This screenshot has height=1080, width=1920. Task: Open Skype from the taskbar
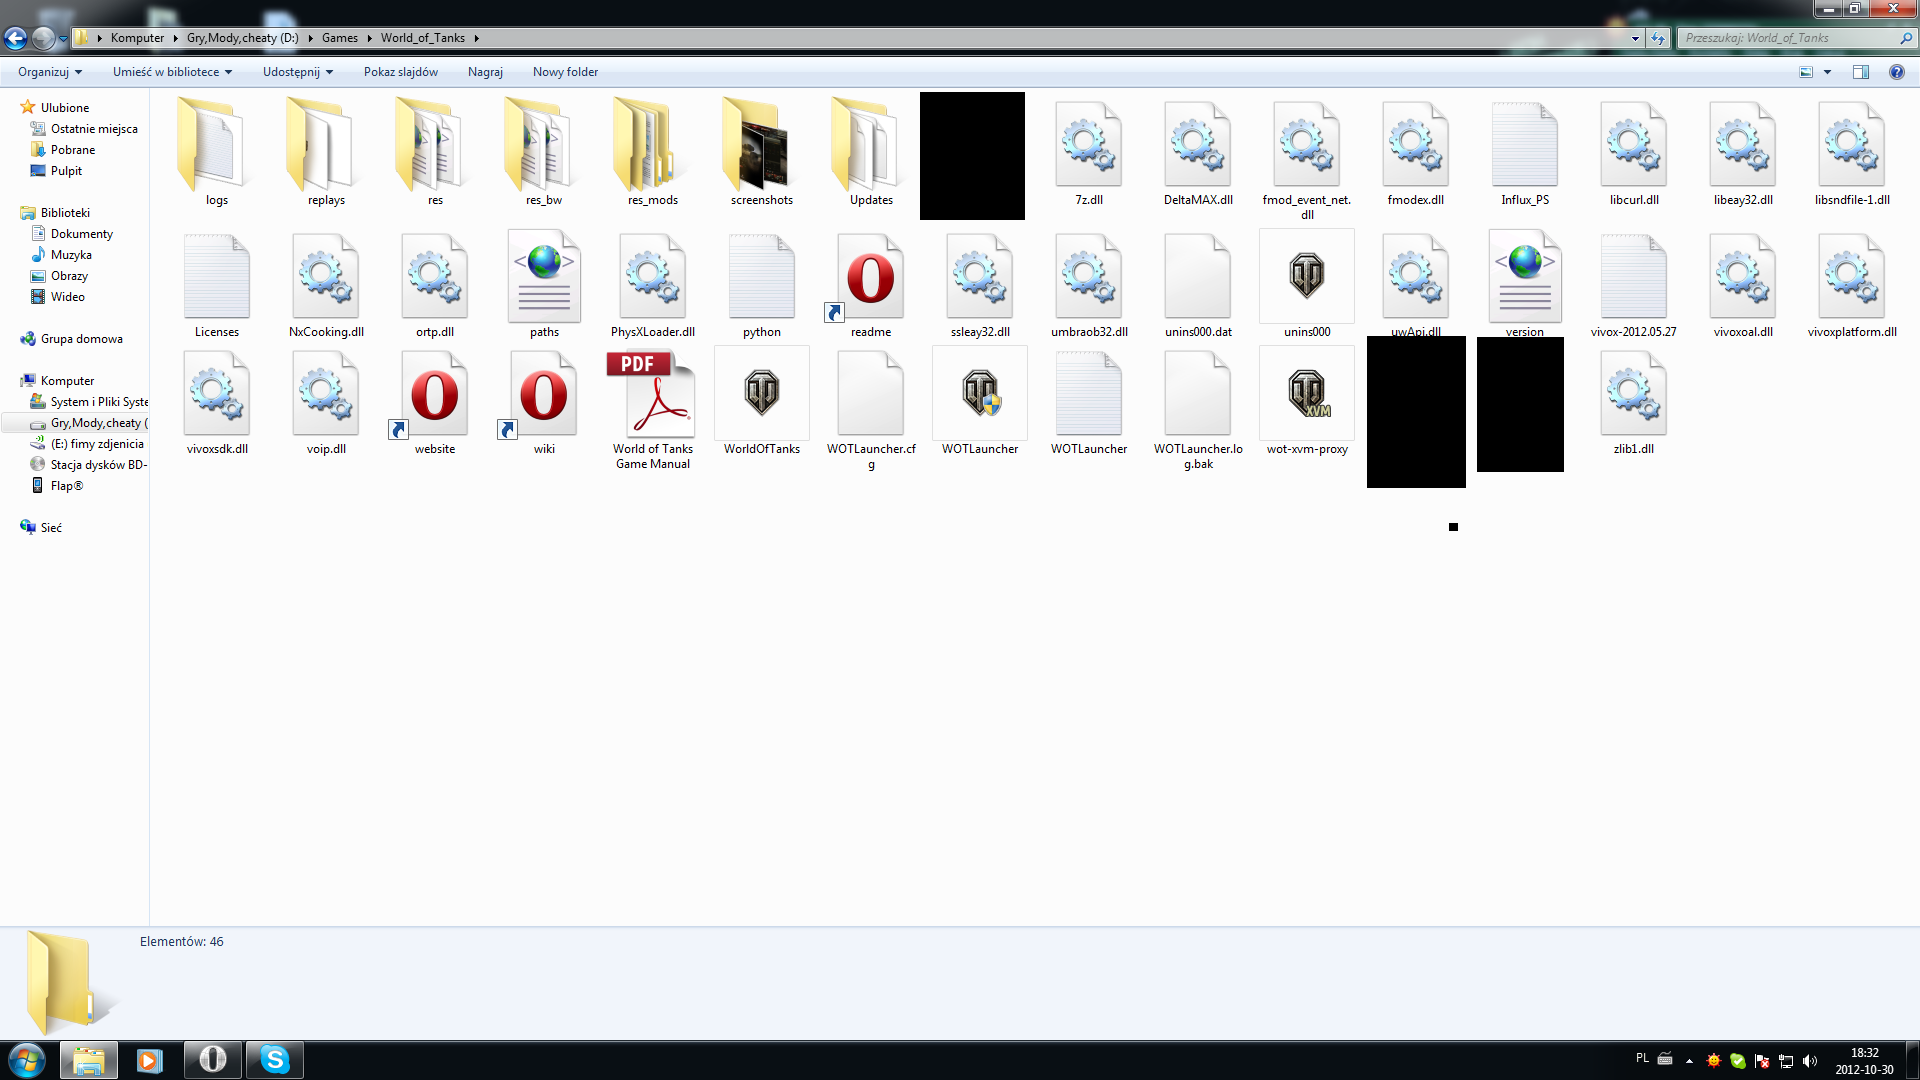pyautogui.click(x=274, y=1060)
